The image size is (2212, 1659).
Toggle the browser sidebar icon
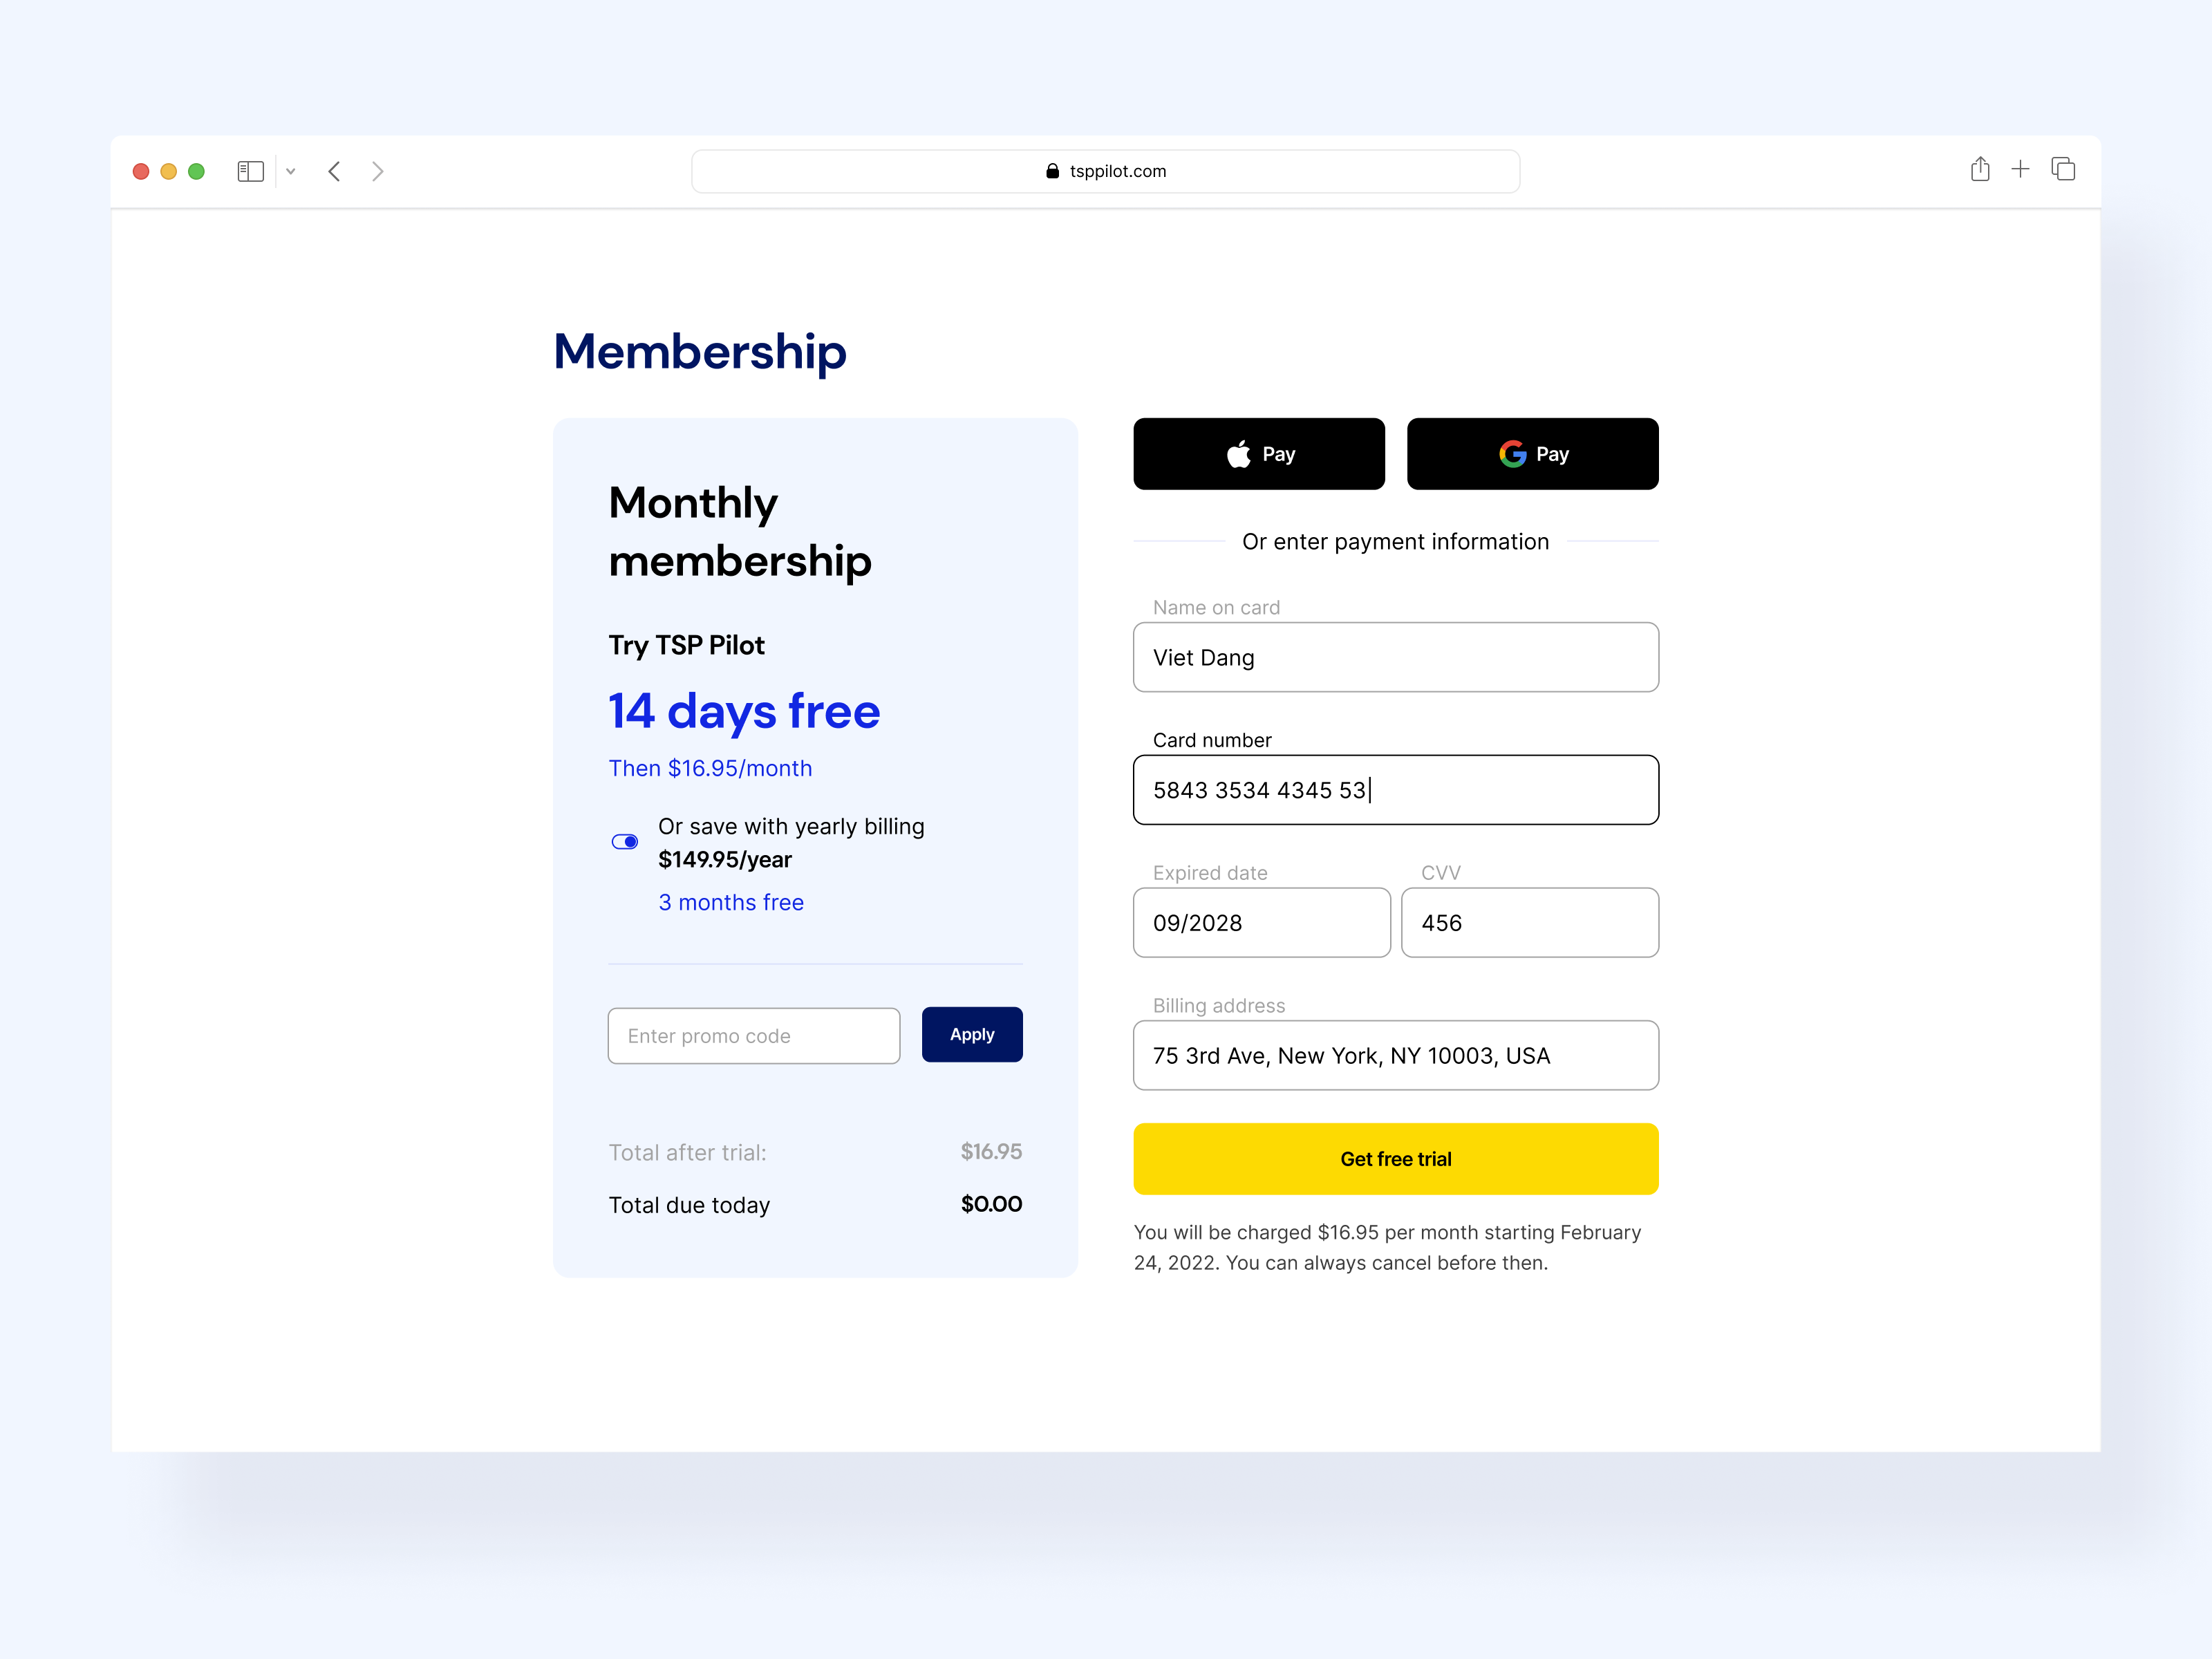pos(250,171)
